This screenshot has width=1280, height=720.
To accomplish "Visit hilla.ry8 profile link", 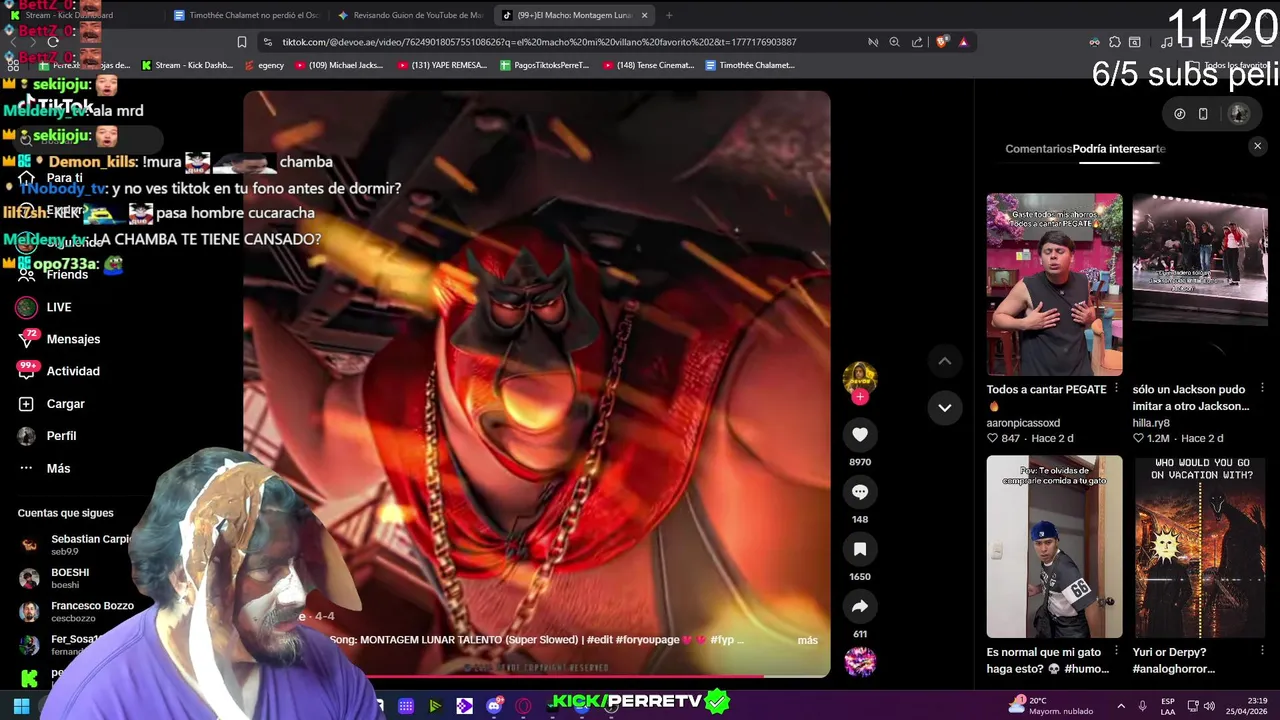I will pyautogui.click(x=1151, y=423).
